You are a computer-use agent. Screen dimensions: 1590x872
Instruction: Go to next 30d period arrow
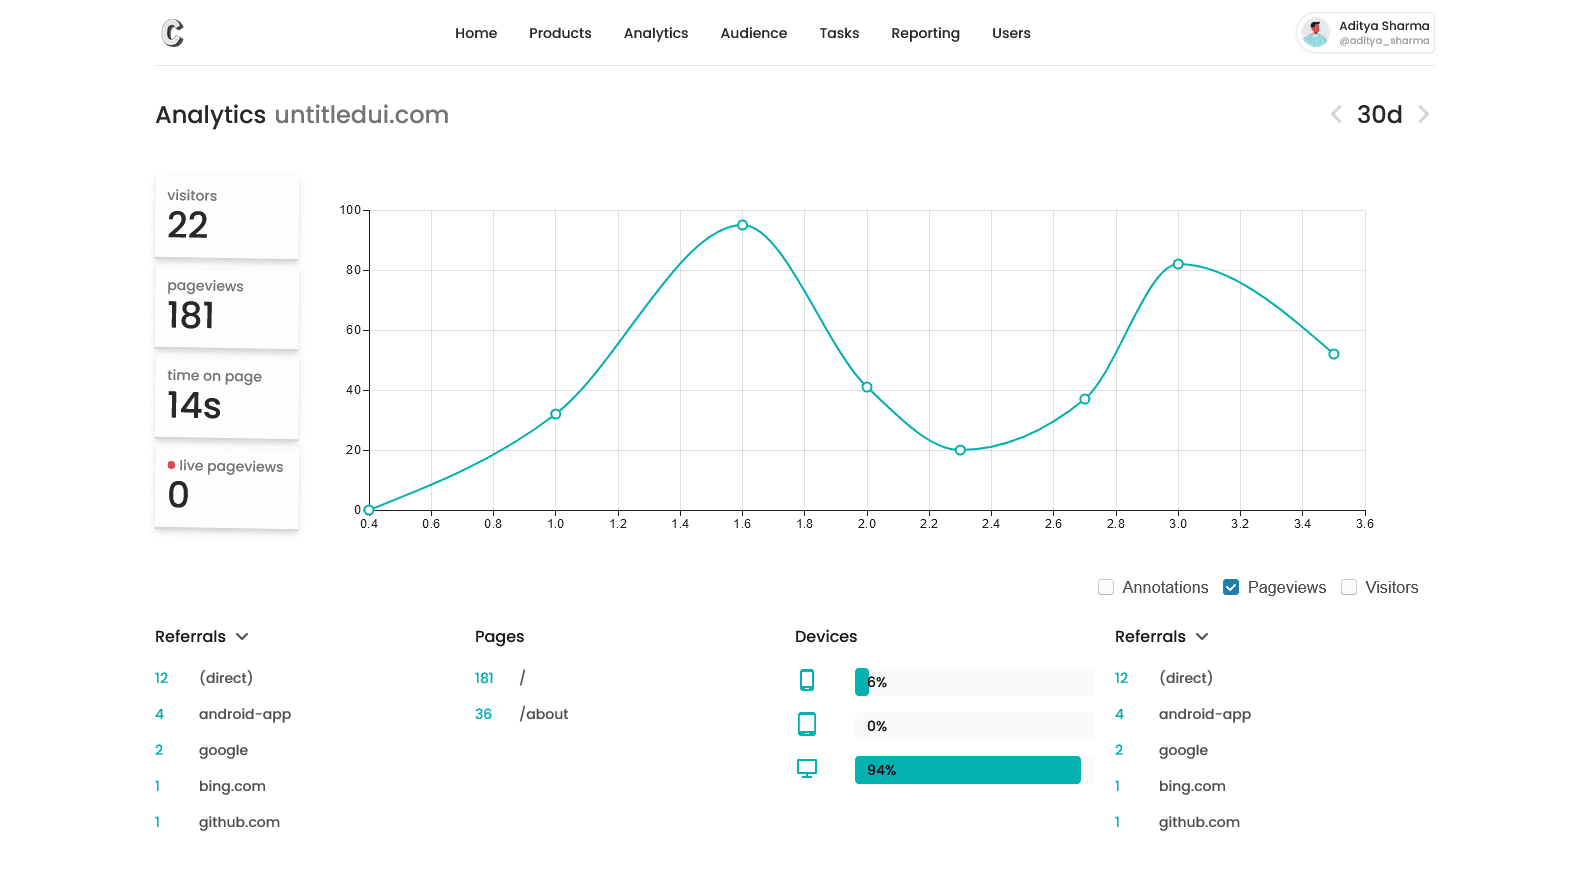tap(1423, 114)
